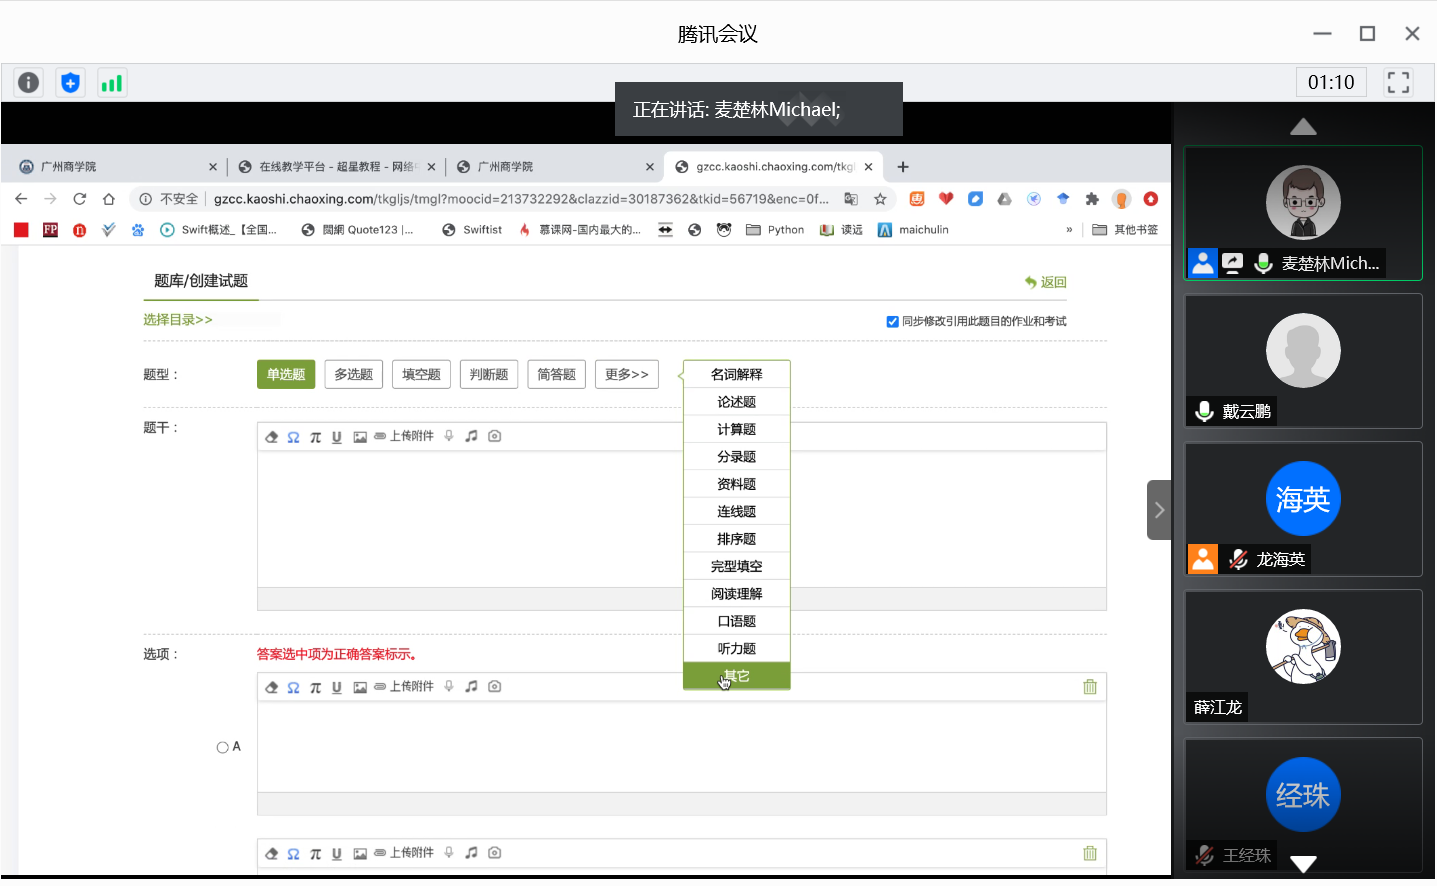Viewport: 1437px width, 886px height.
Task: Select the 判断题 question type
Action: 489,375
